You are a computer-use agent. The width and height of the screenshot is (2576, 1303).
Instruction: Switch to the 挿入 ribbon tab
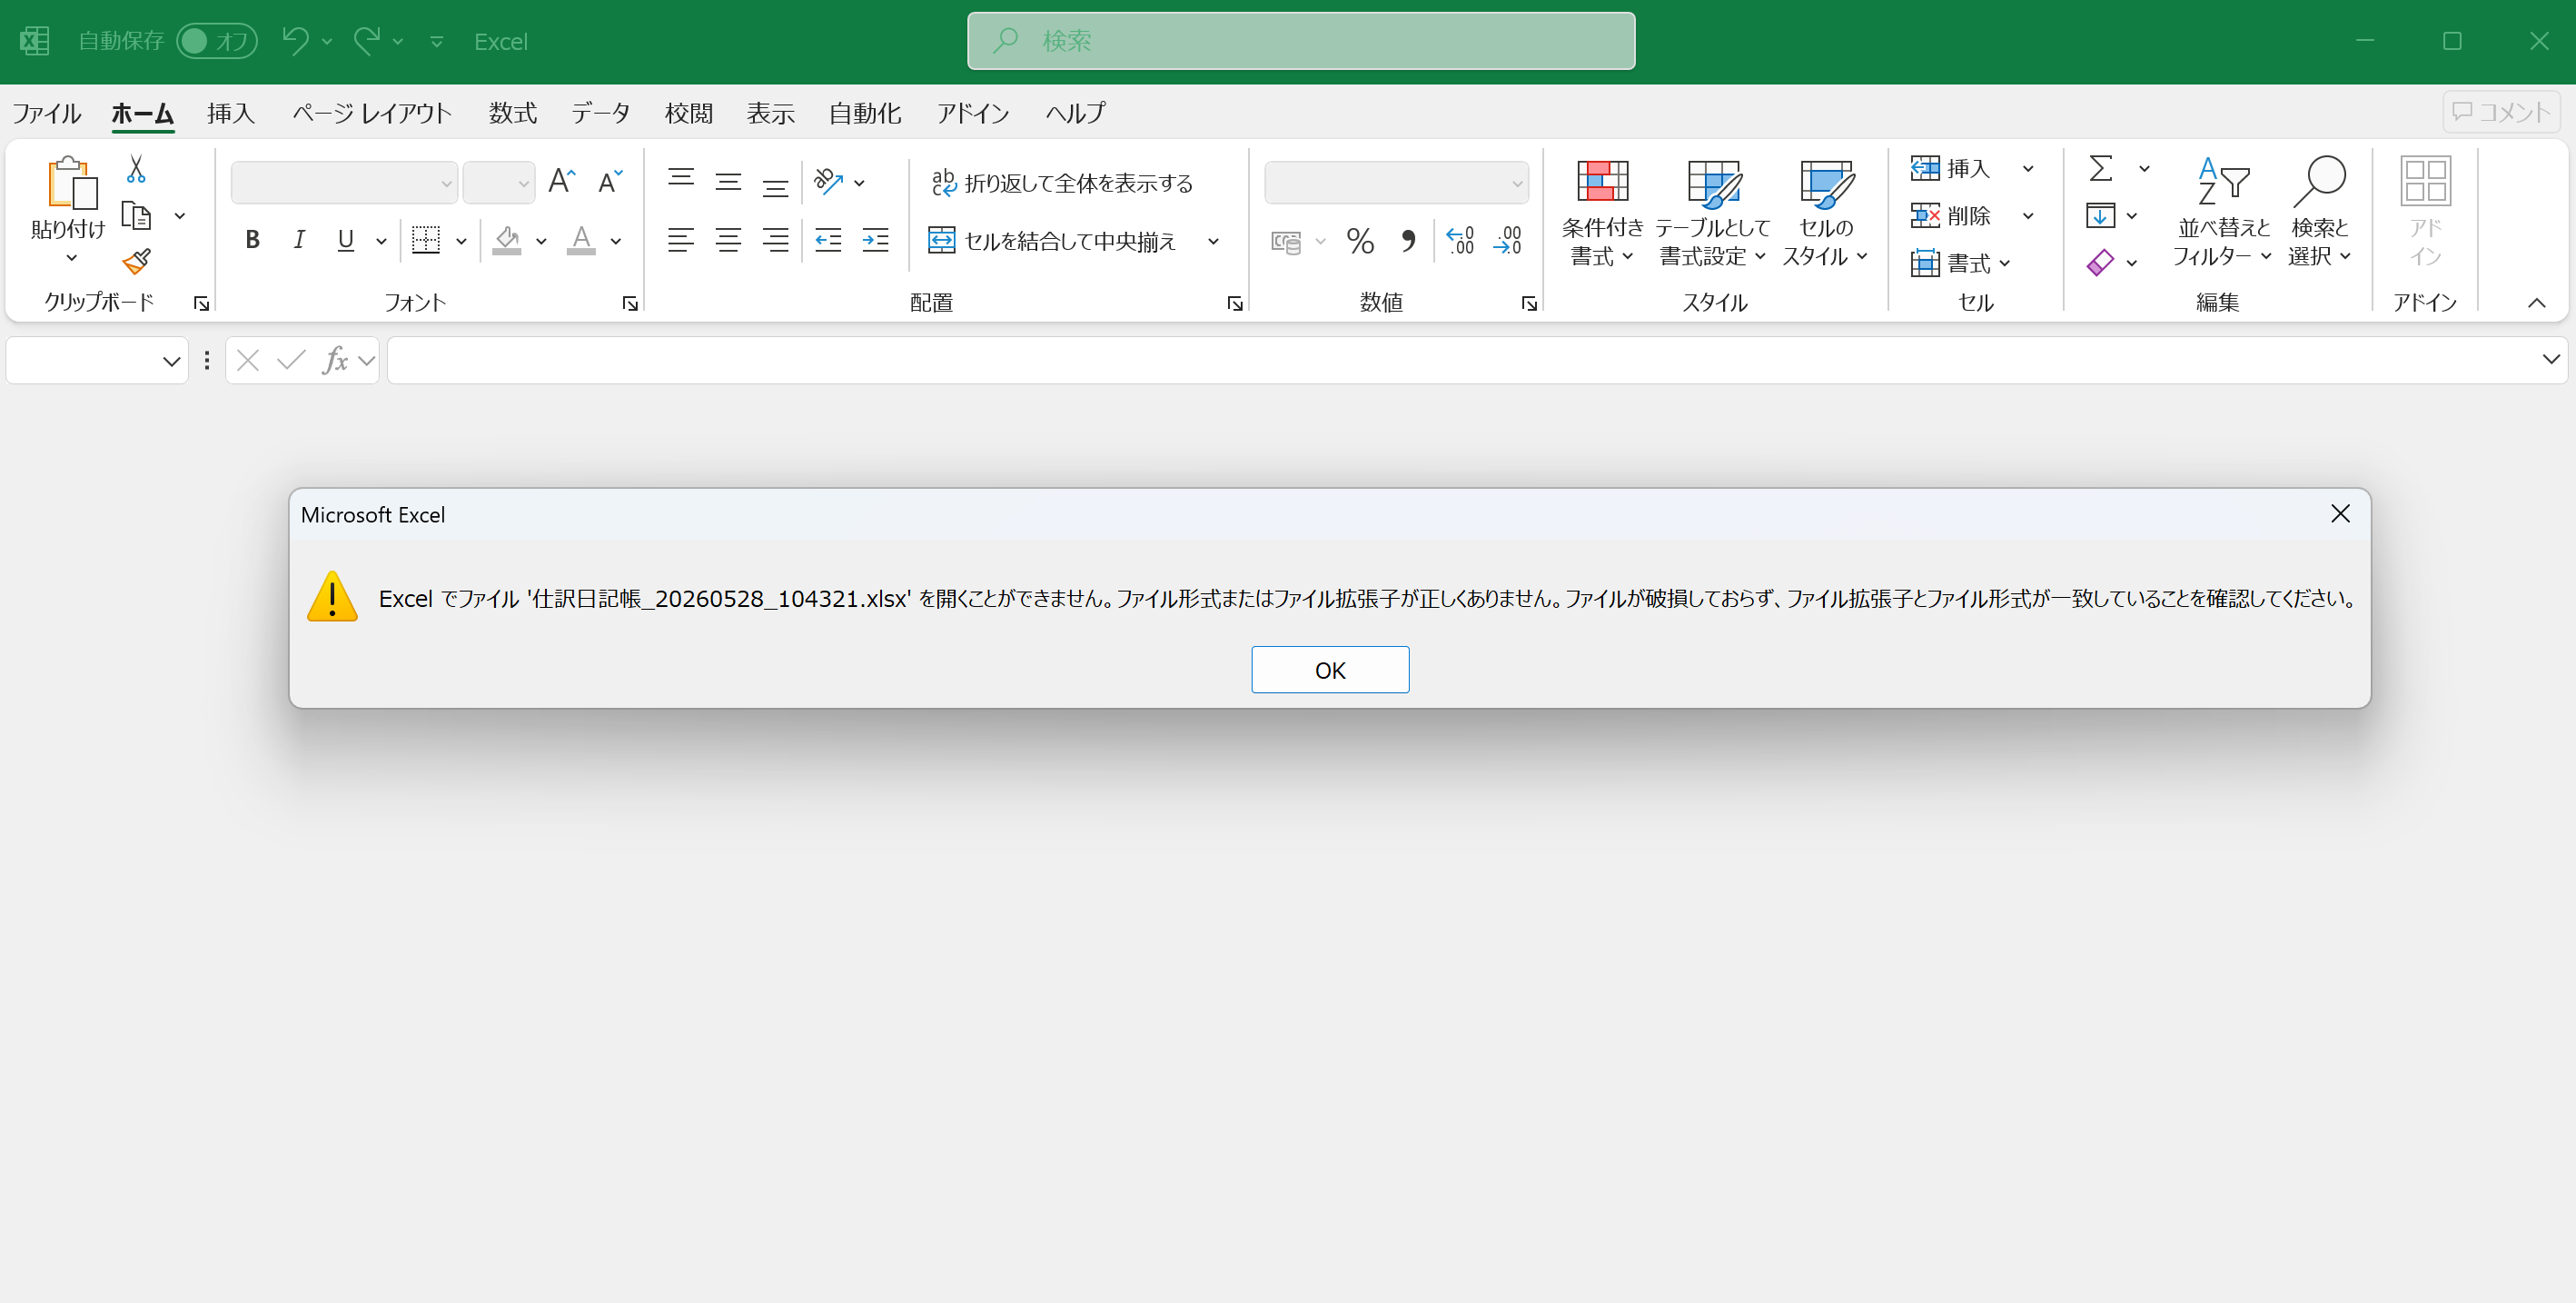coord(231,113)
